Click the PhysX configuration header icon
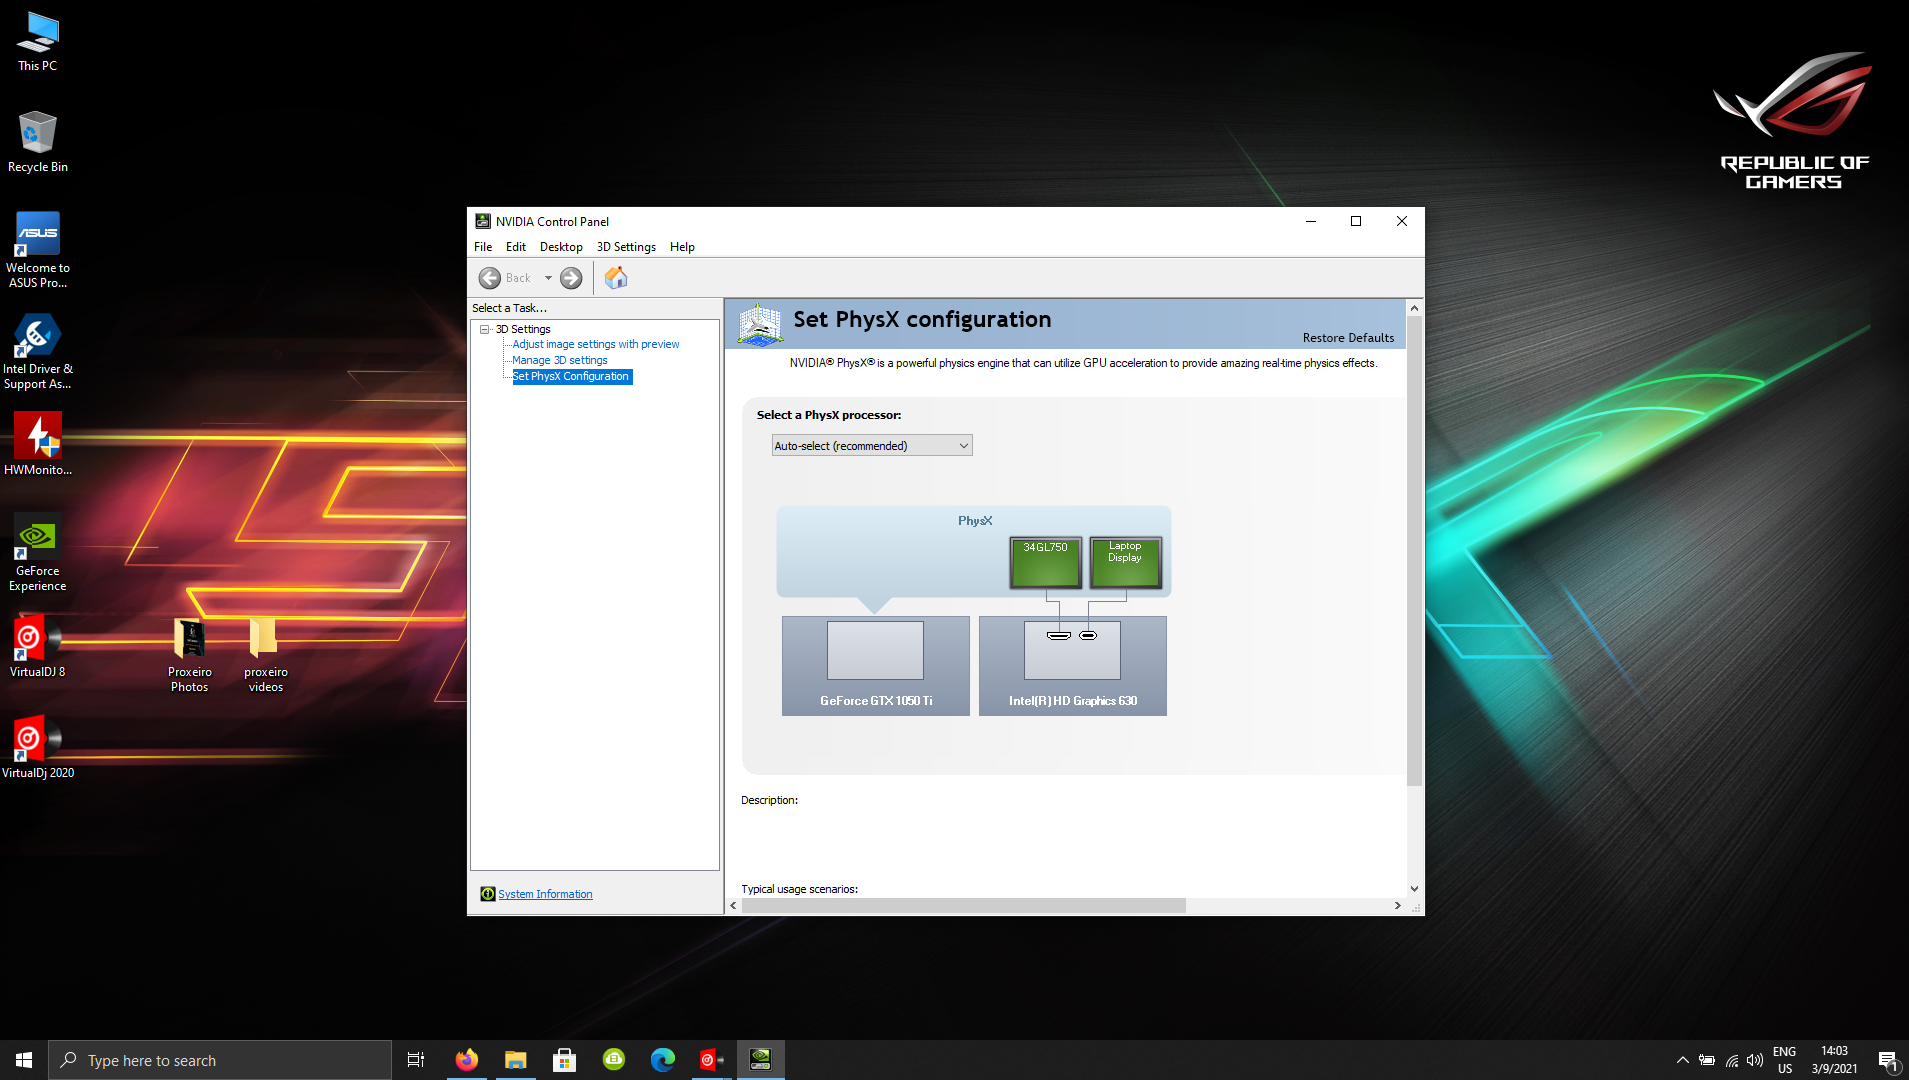The image size is (1909, 1080). pyautogui.click(x=760, y=324)
